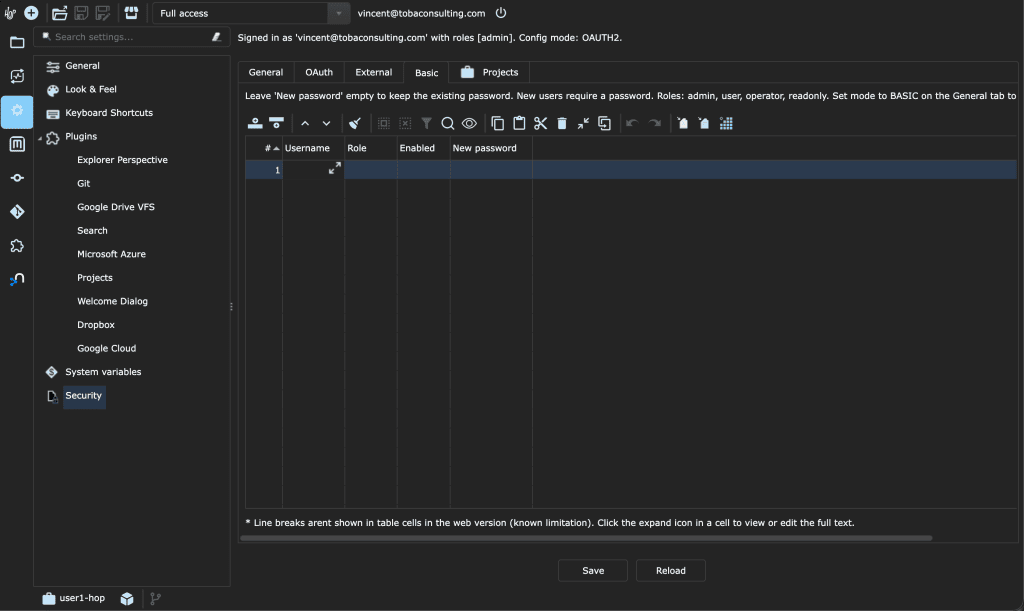Copy selected rows with the copy icon
The height and width of the screenshot is (611, 1024).
click(498, 123)
